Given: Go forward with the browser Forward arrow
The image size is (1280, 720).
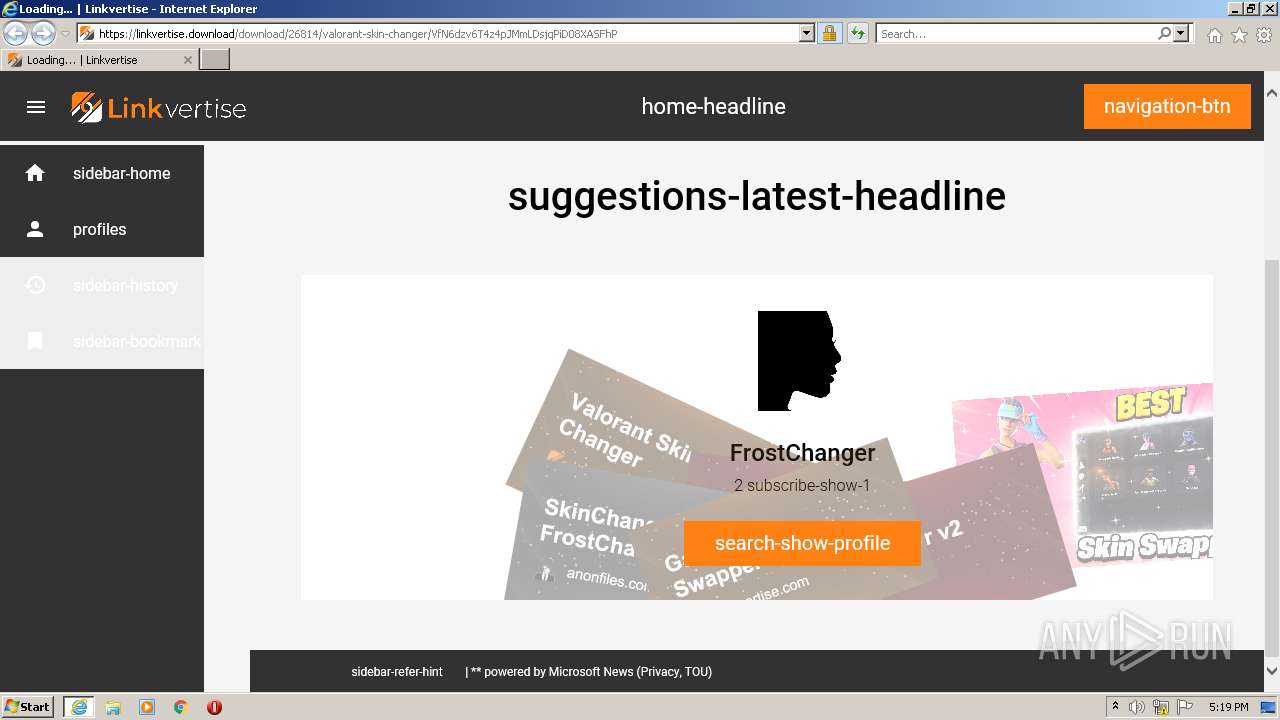Looking at the screenshot, I should point(43,33).
